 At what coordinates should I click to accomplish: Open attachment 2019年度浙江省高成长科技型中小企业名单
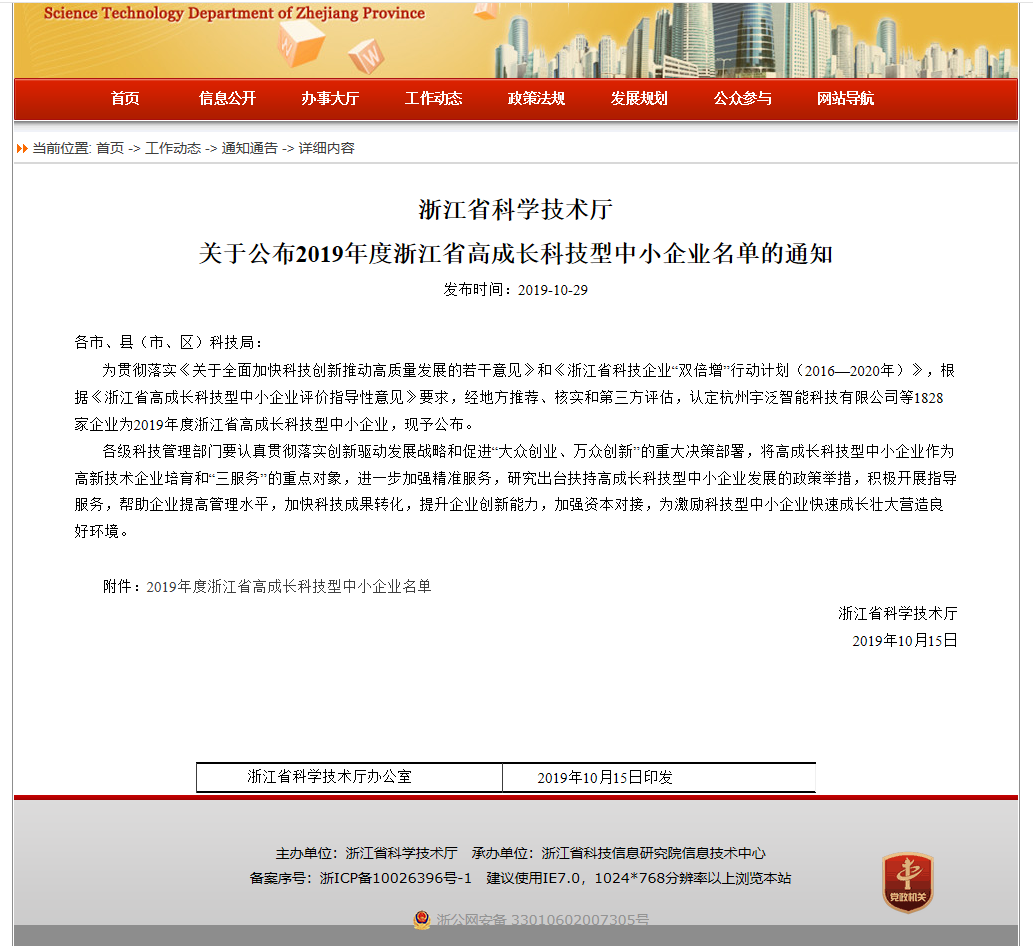(288, 587)
